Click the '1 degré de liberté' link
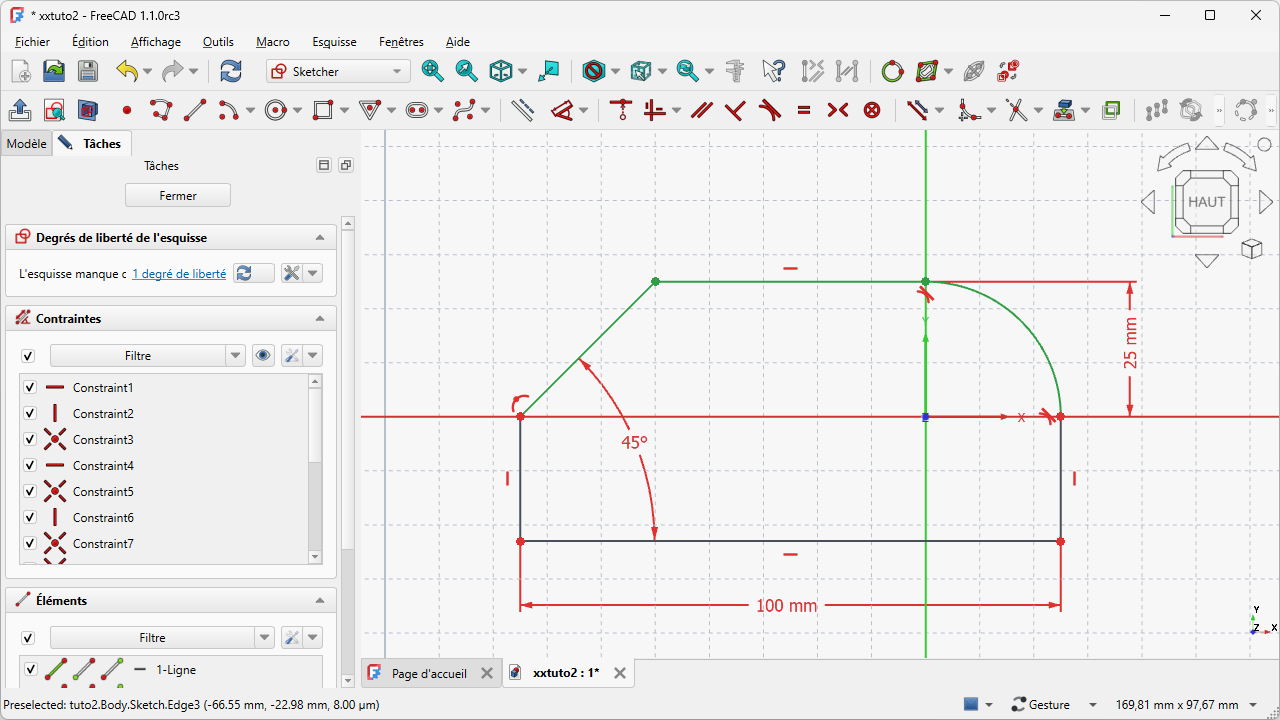Viewport: 1280px width, 720px height. (x=179, y=274)
